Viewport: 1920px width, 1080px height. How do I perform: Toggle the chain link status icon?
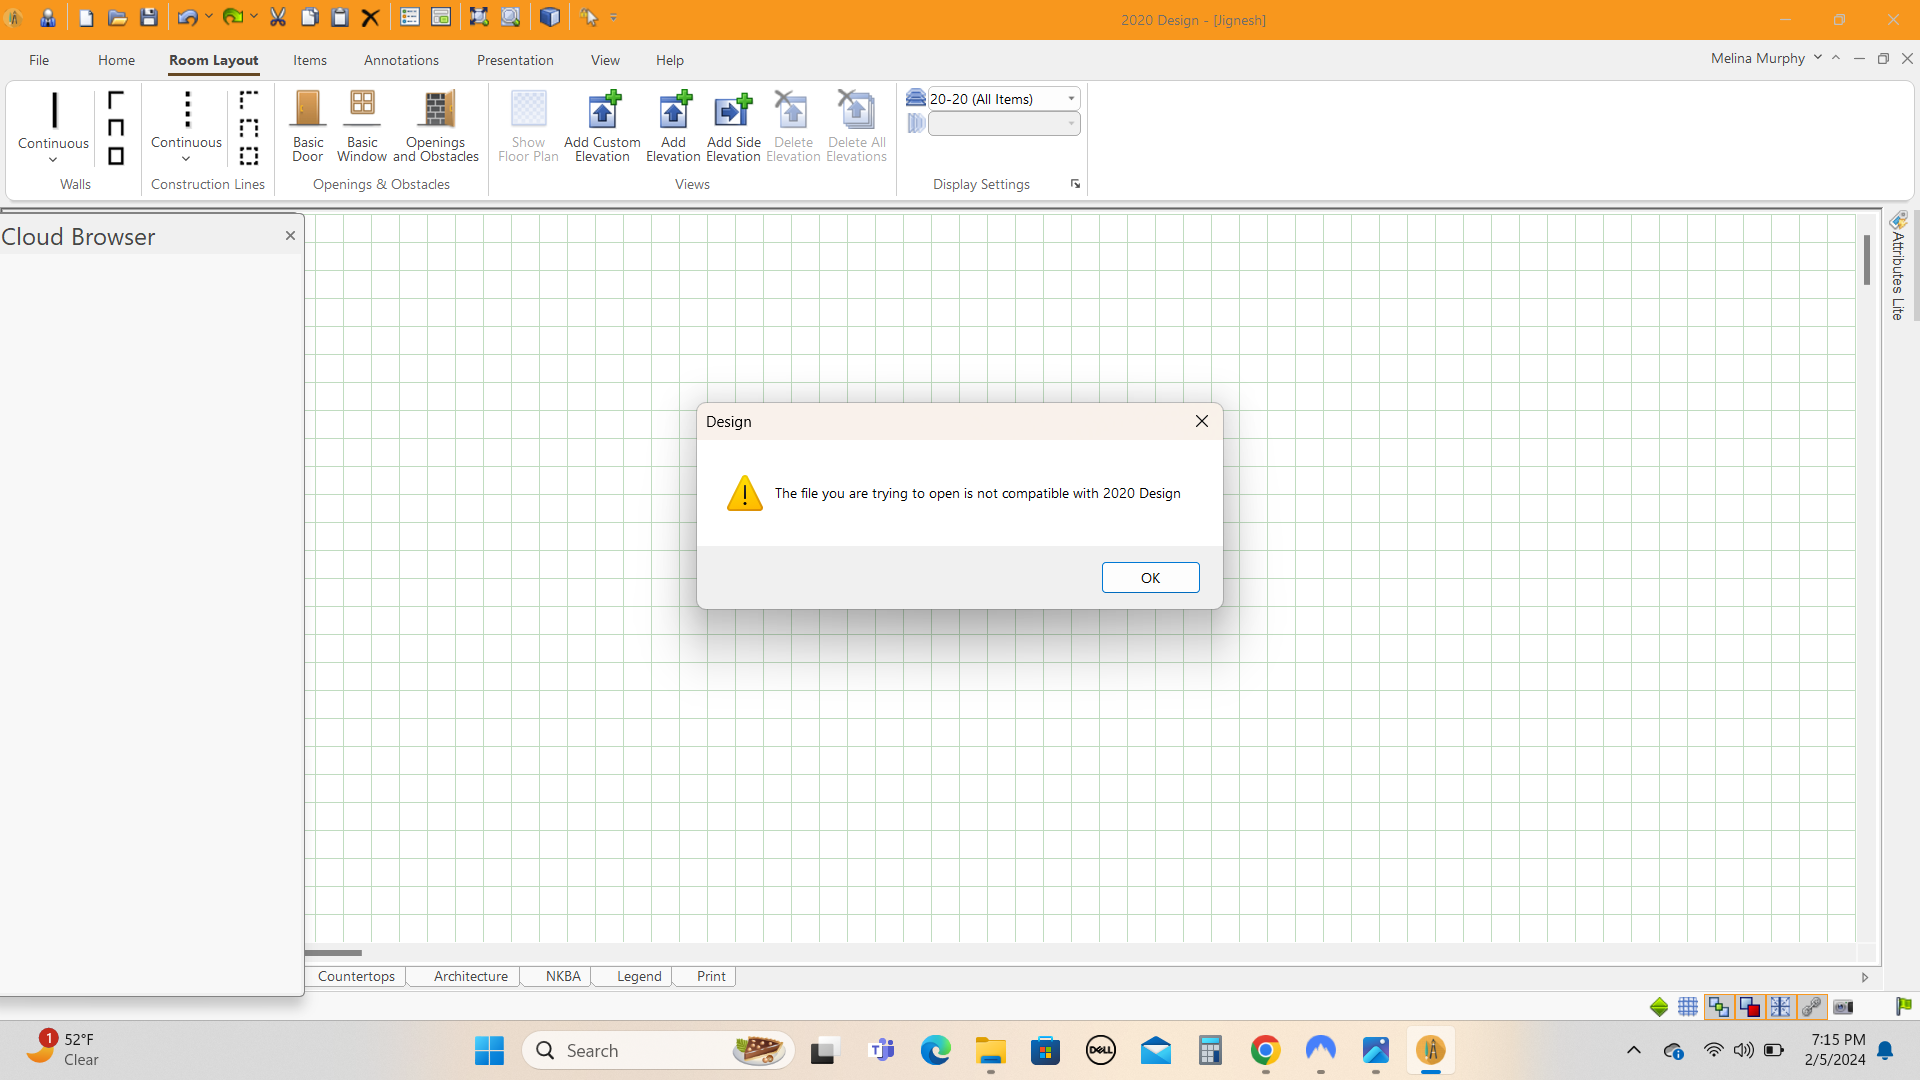tap(1811, 1007)
